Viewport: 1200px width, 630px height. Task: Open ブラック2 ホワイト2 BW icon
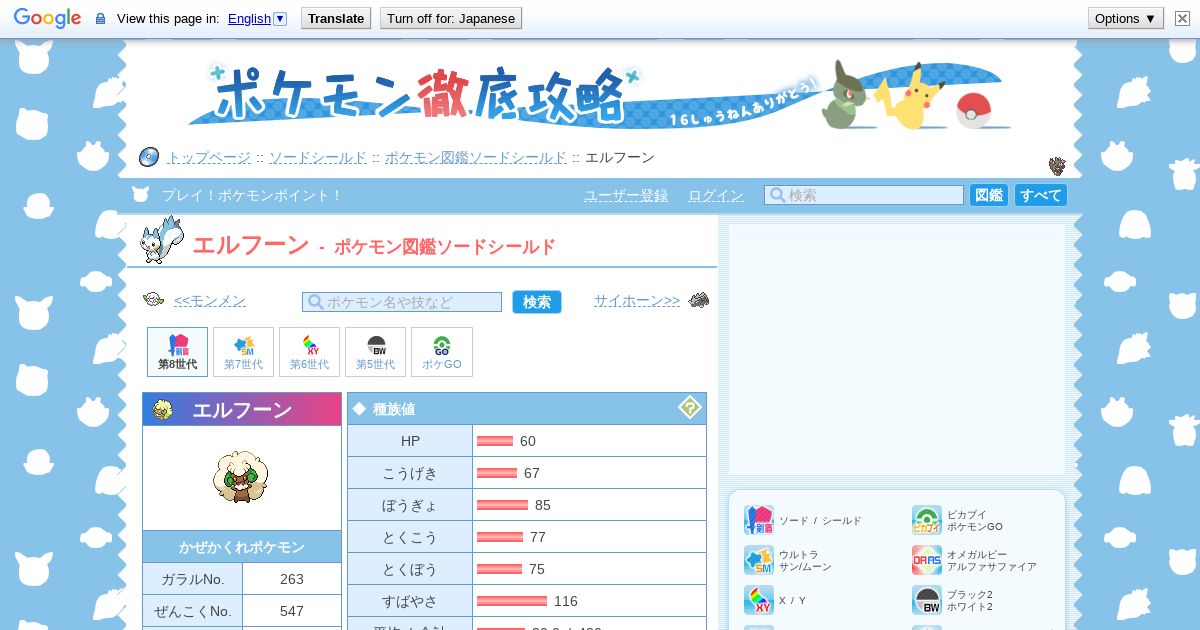[x=927, y=600]
